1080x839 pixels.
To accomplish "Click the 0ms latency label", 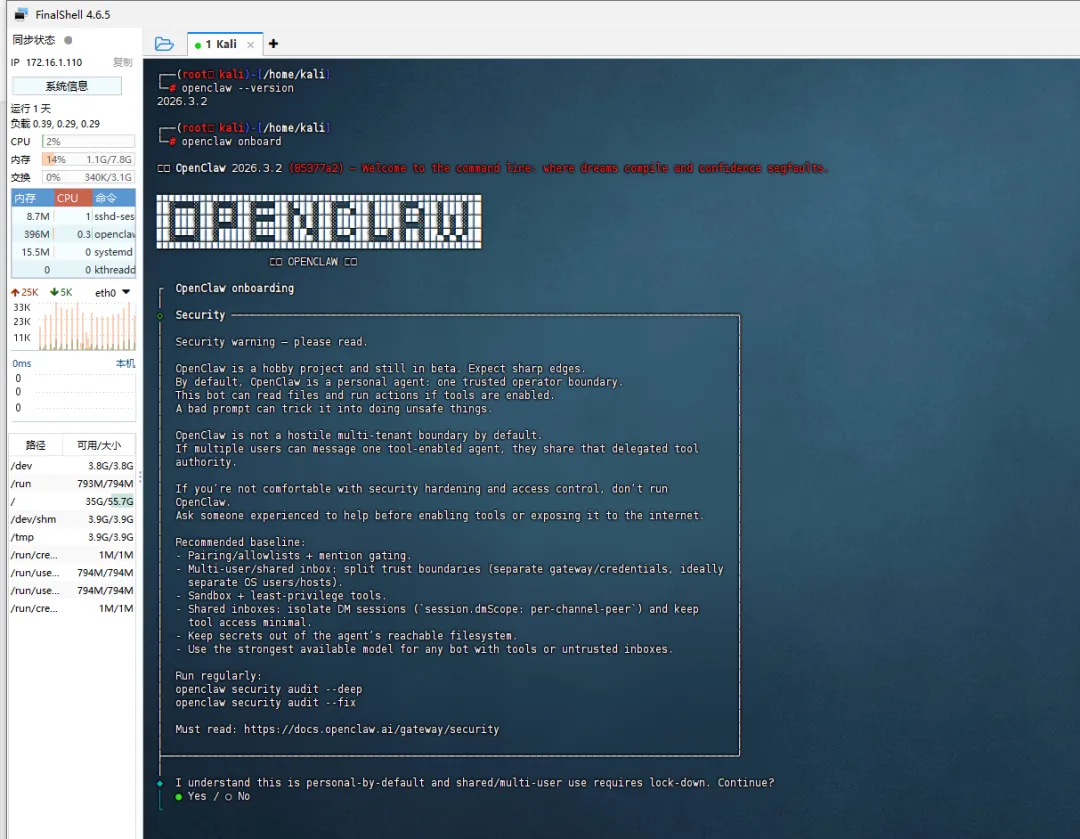I will (22, 364).
